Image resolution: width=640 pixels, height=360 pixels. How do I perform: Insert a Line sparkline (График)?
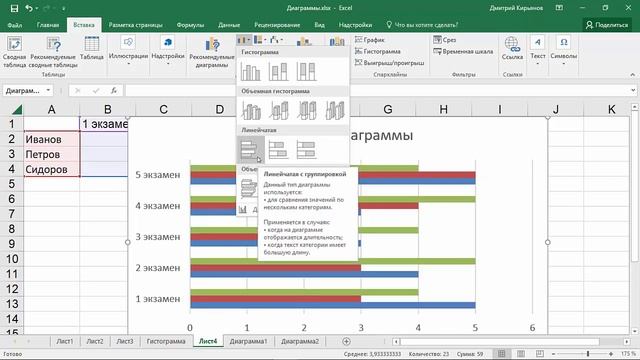370,40
